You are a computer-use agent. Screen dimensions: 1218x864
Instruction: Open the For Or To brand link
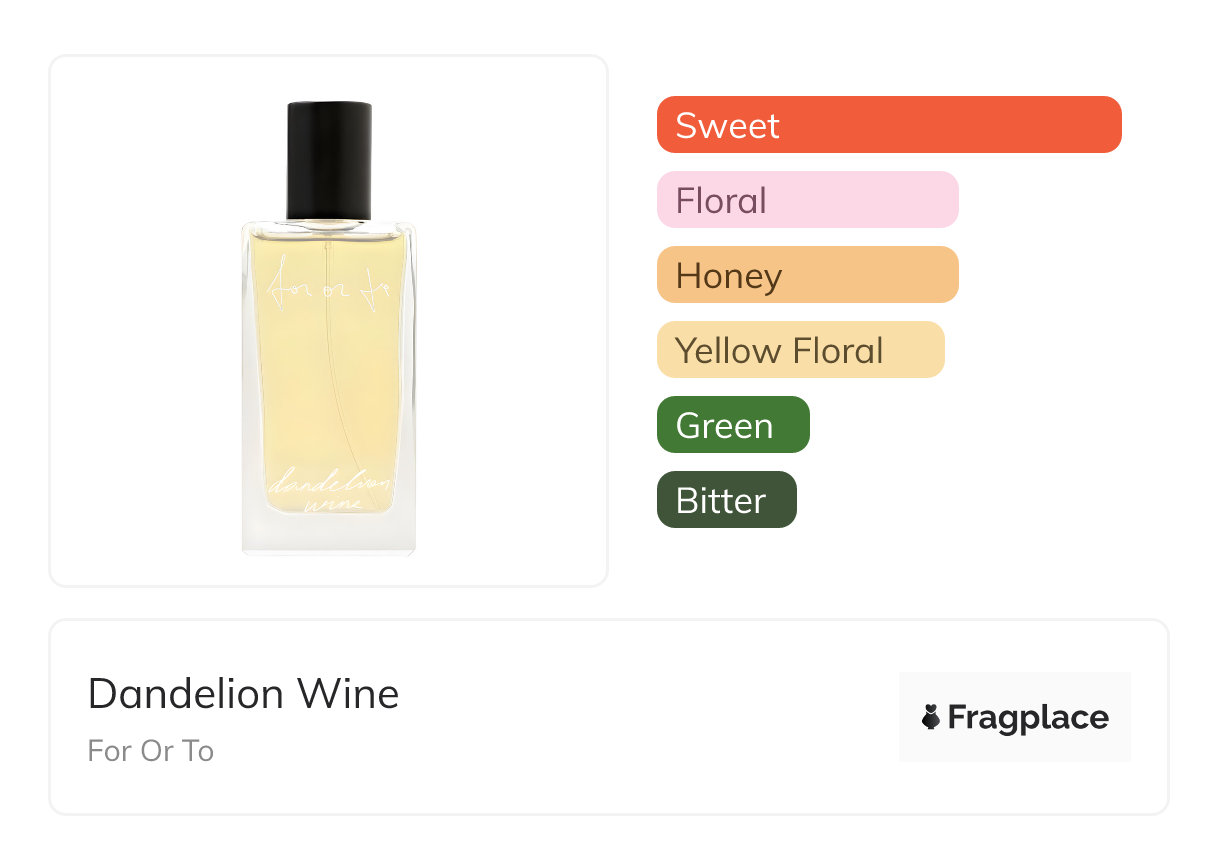tap(151, 751)
